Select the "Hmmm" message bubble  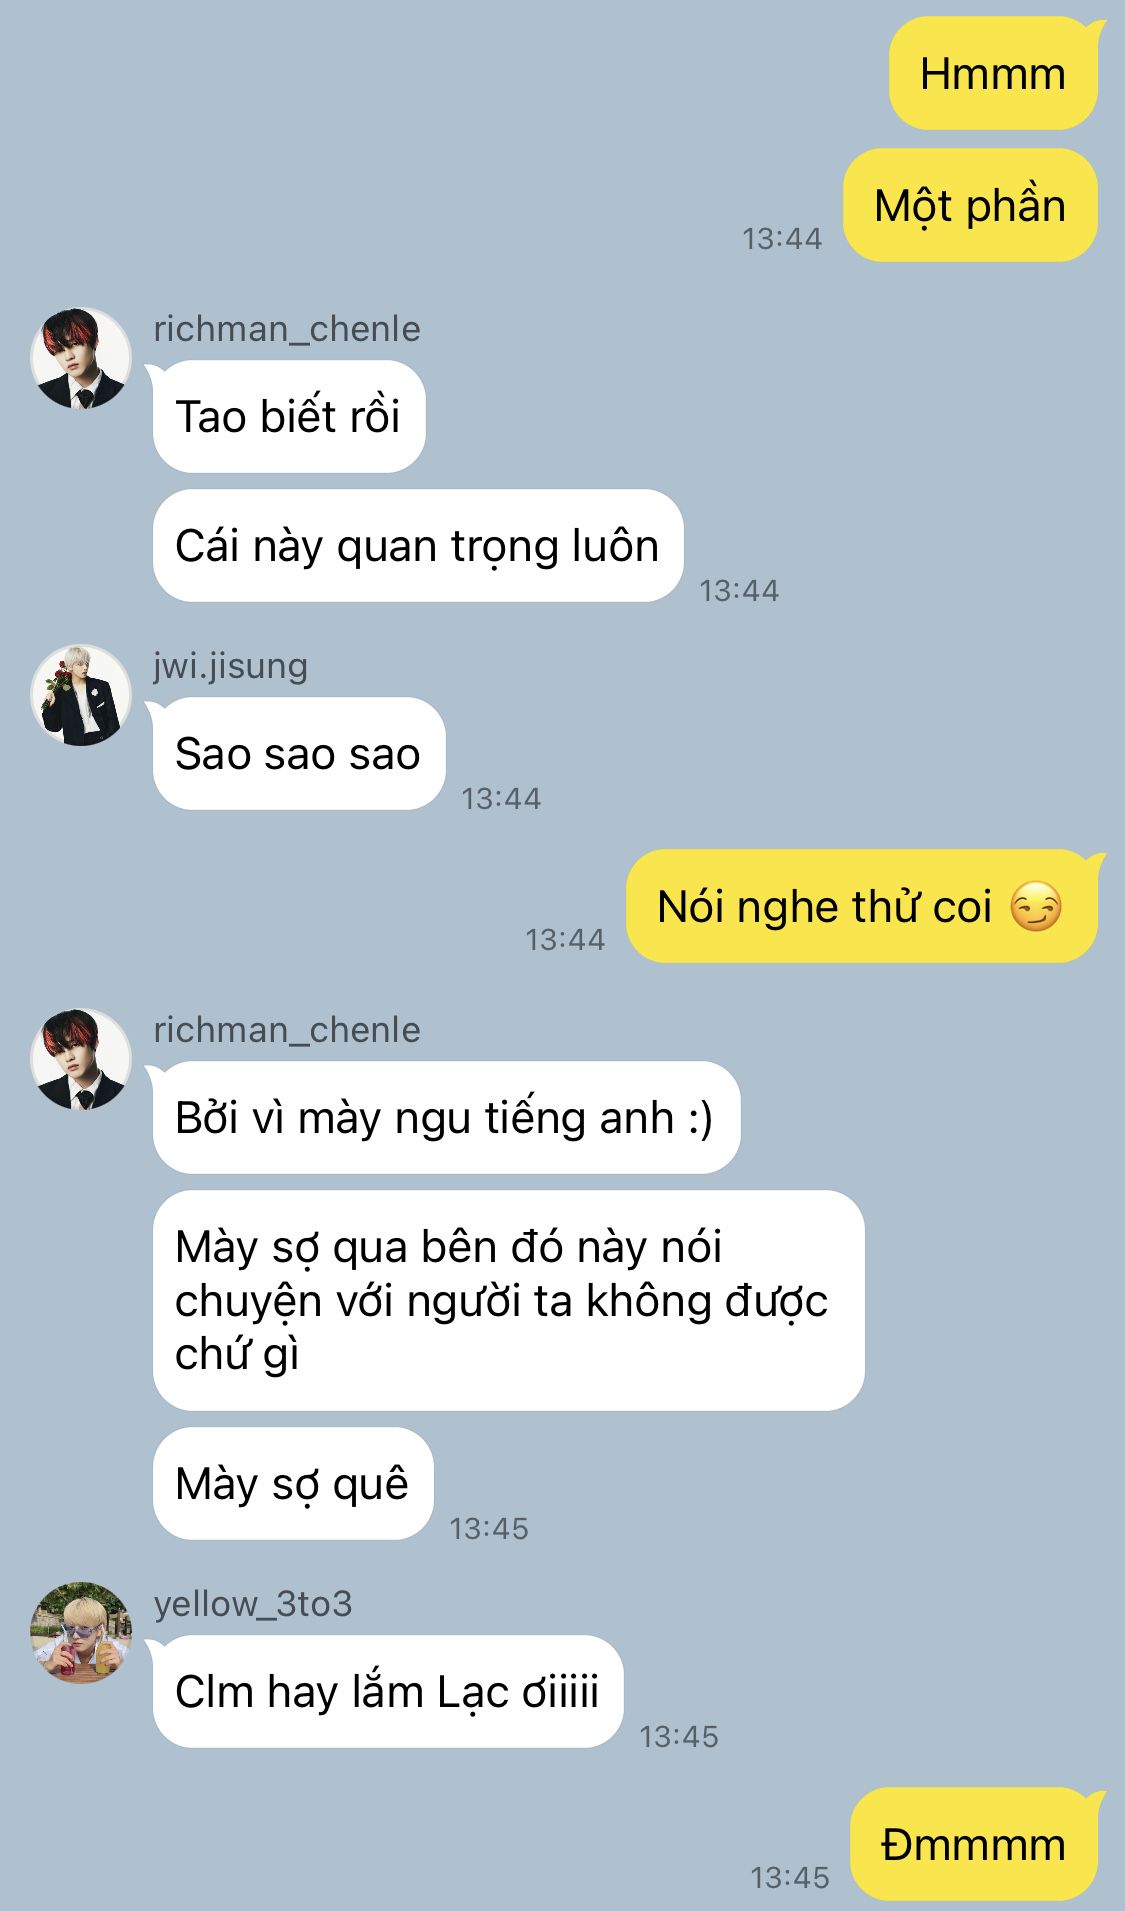coord(993,74)
